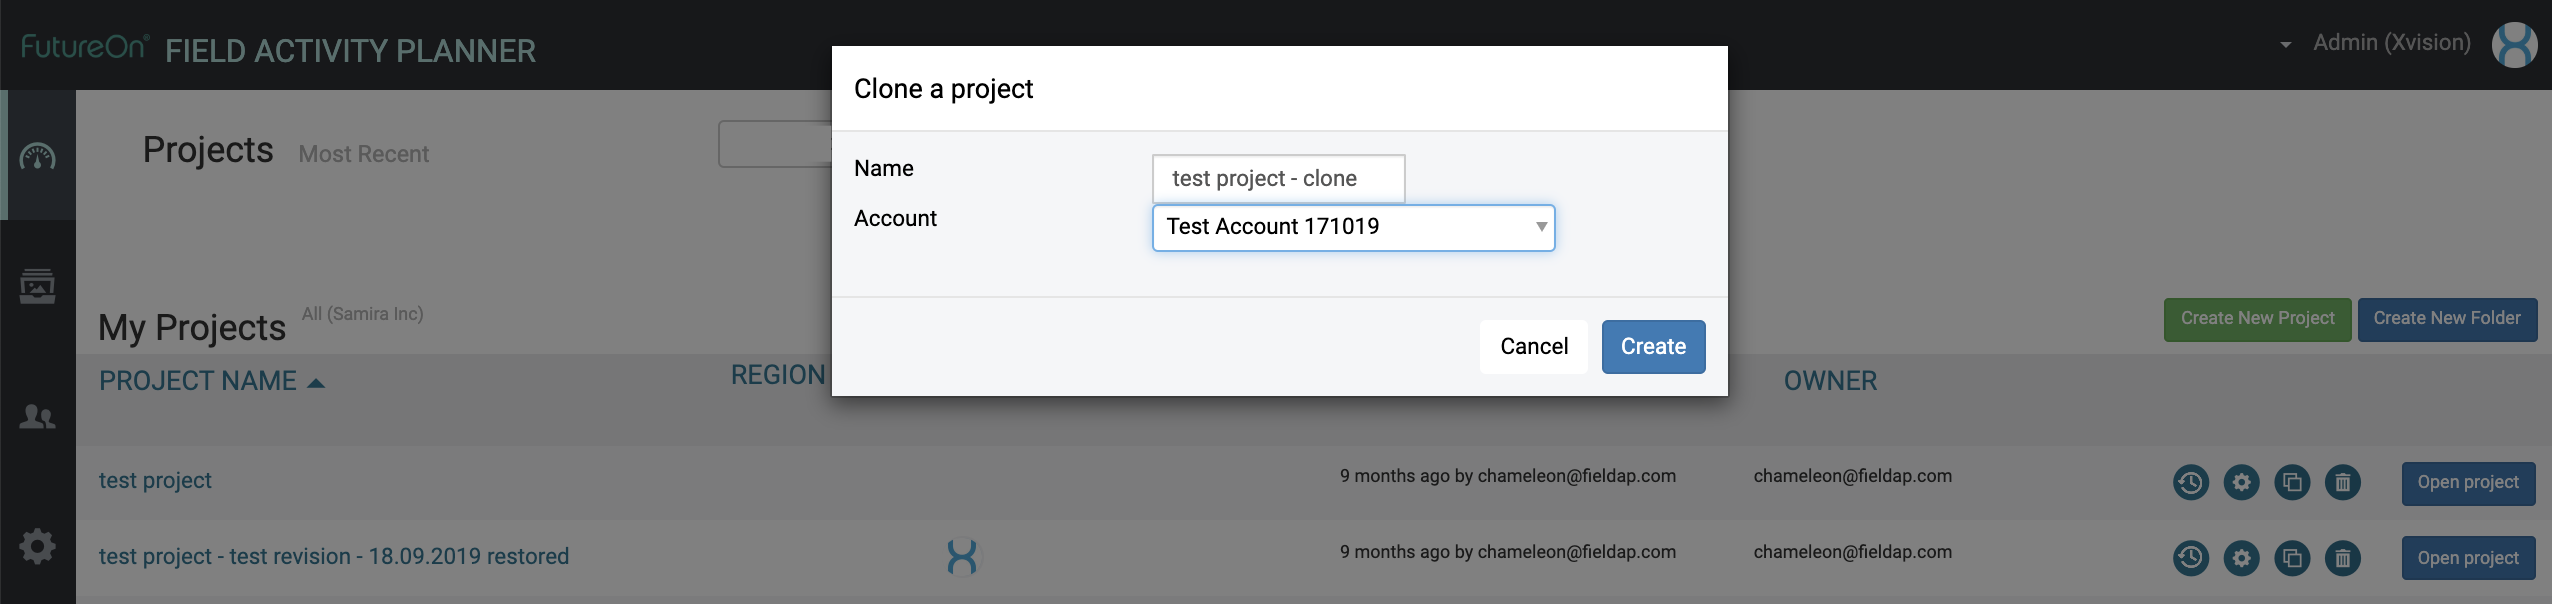Screen dimensions: 2552x604
Task: Sort by the PROJECT NAME column arrow
Action: (316, 383)
